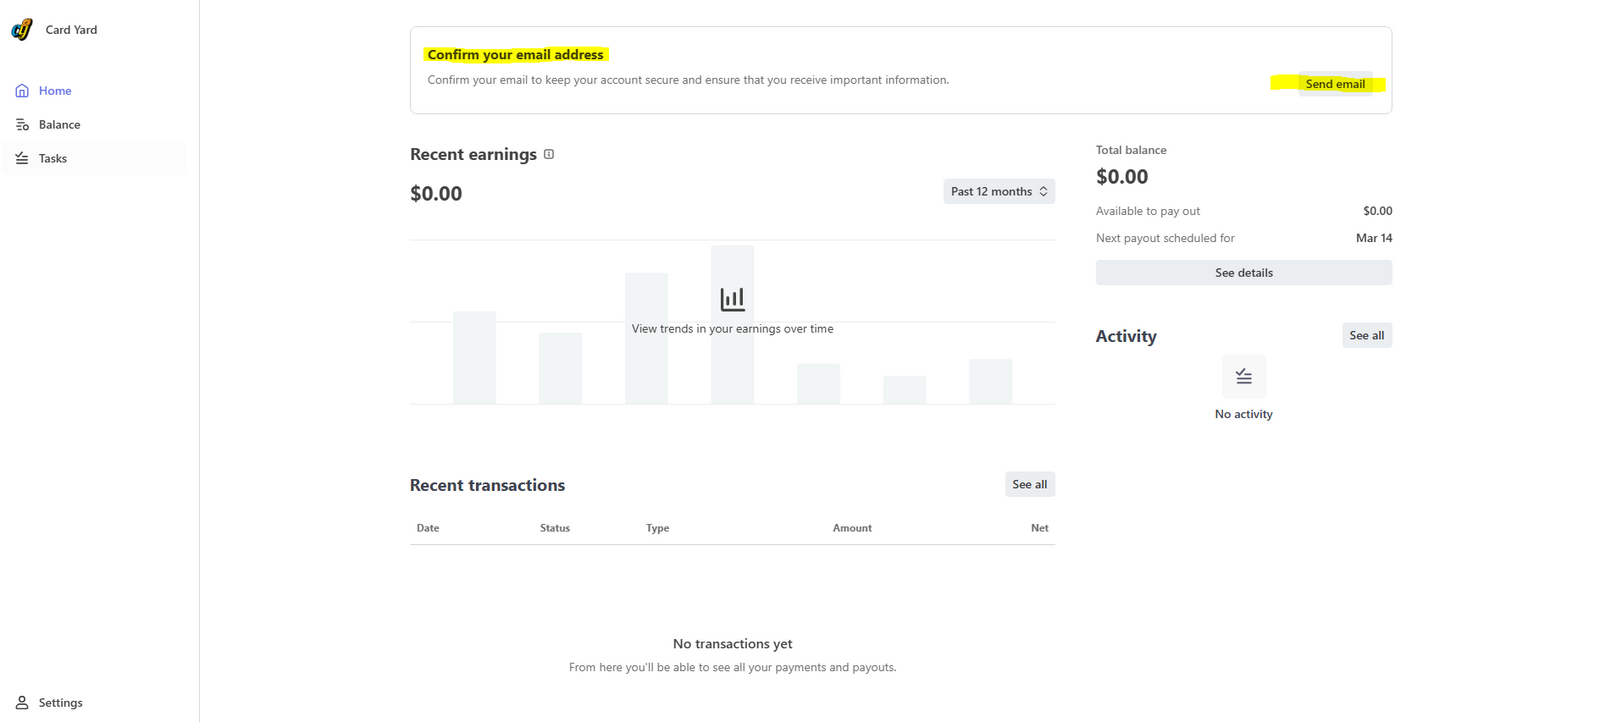The height and width of the screenshot is (722, 1600).
Task: Click the Status column header
Action: click(555, 528)
